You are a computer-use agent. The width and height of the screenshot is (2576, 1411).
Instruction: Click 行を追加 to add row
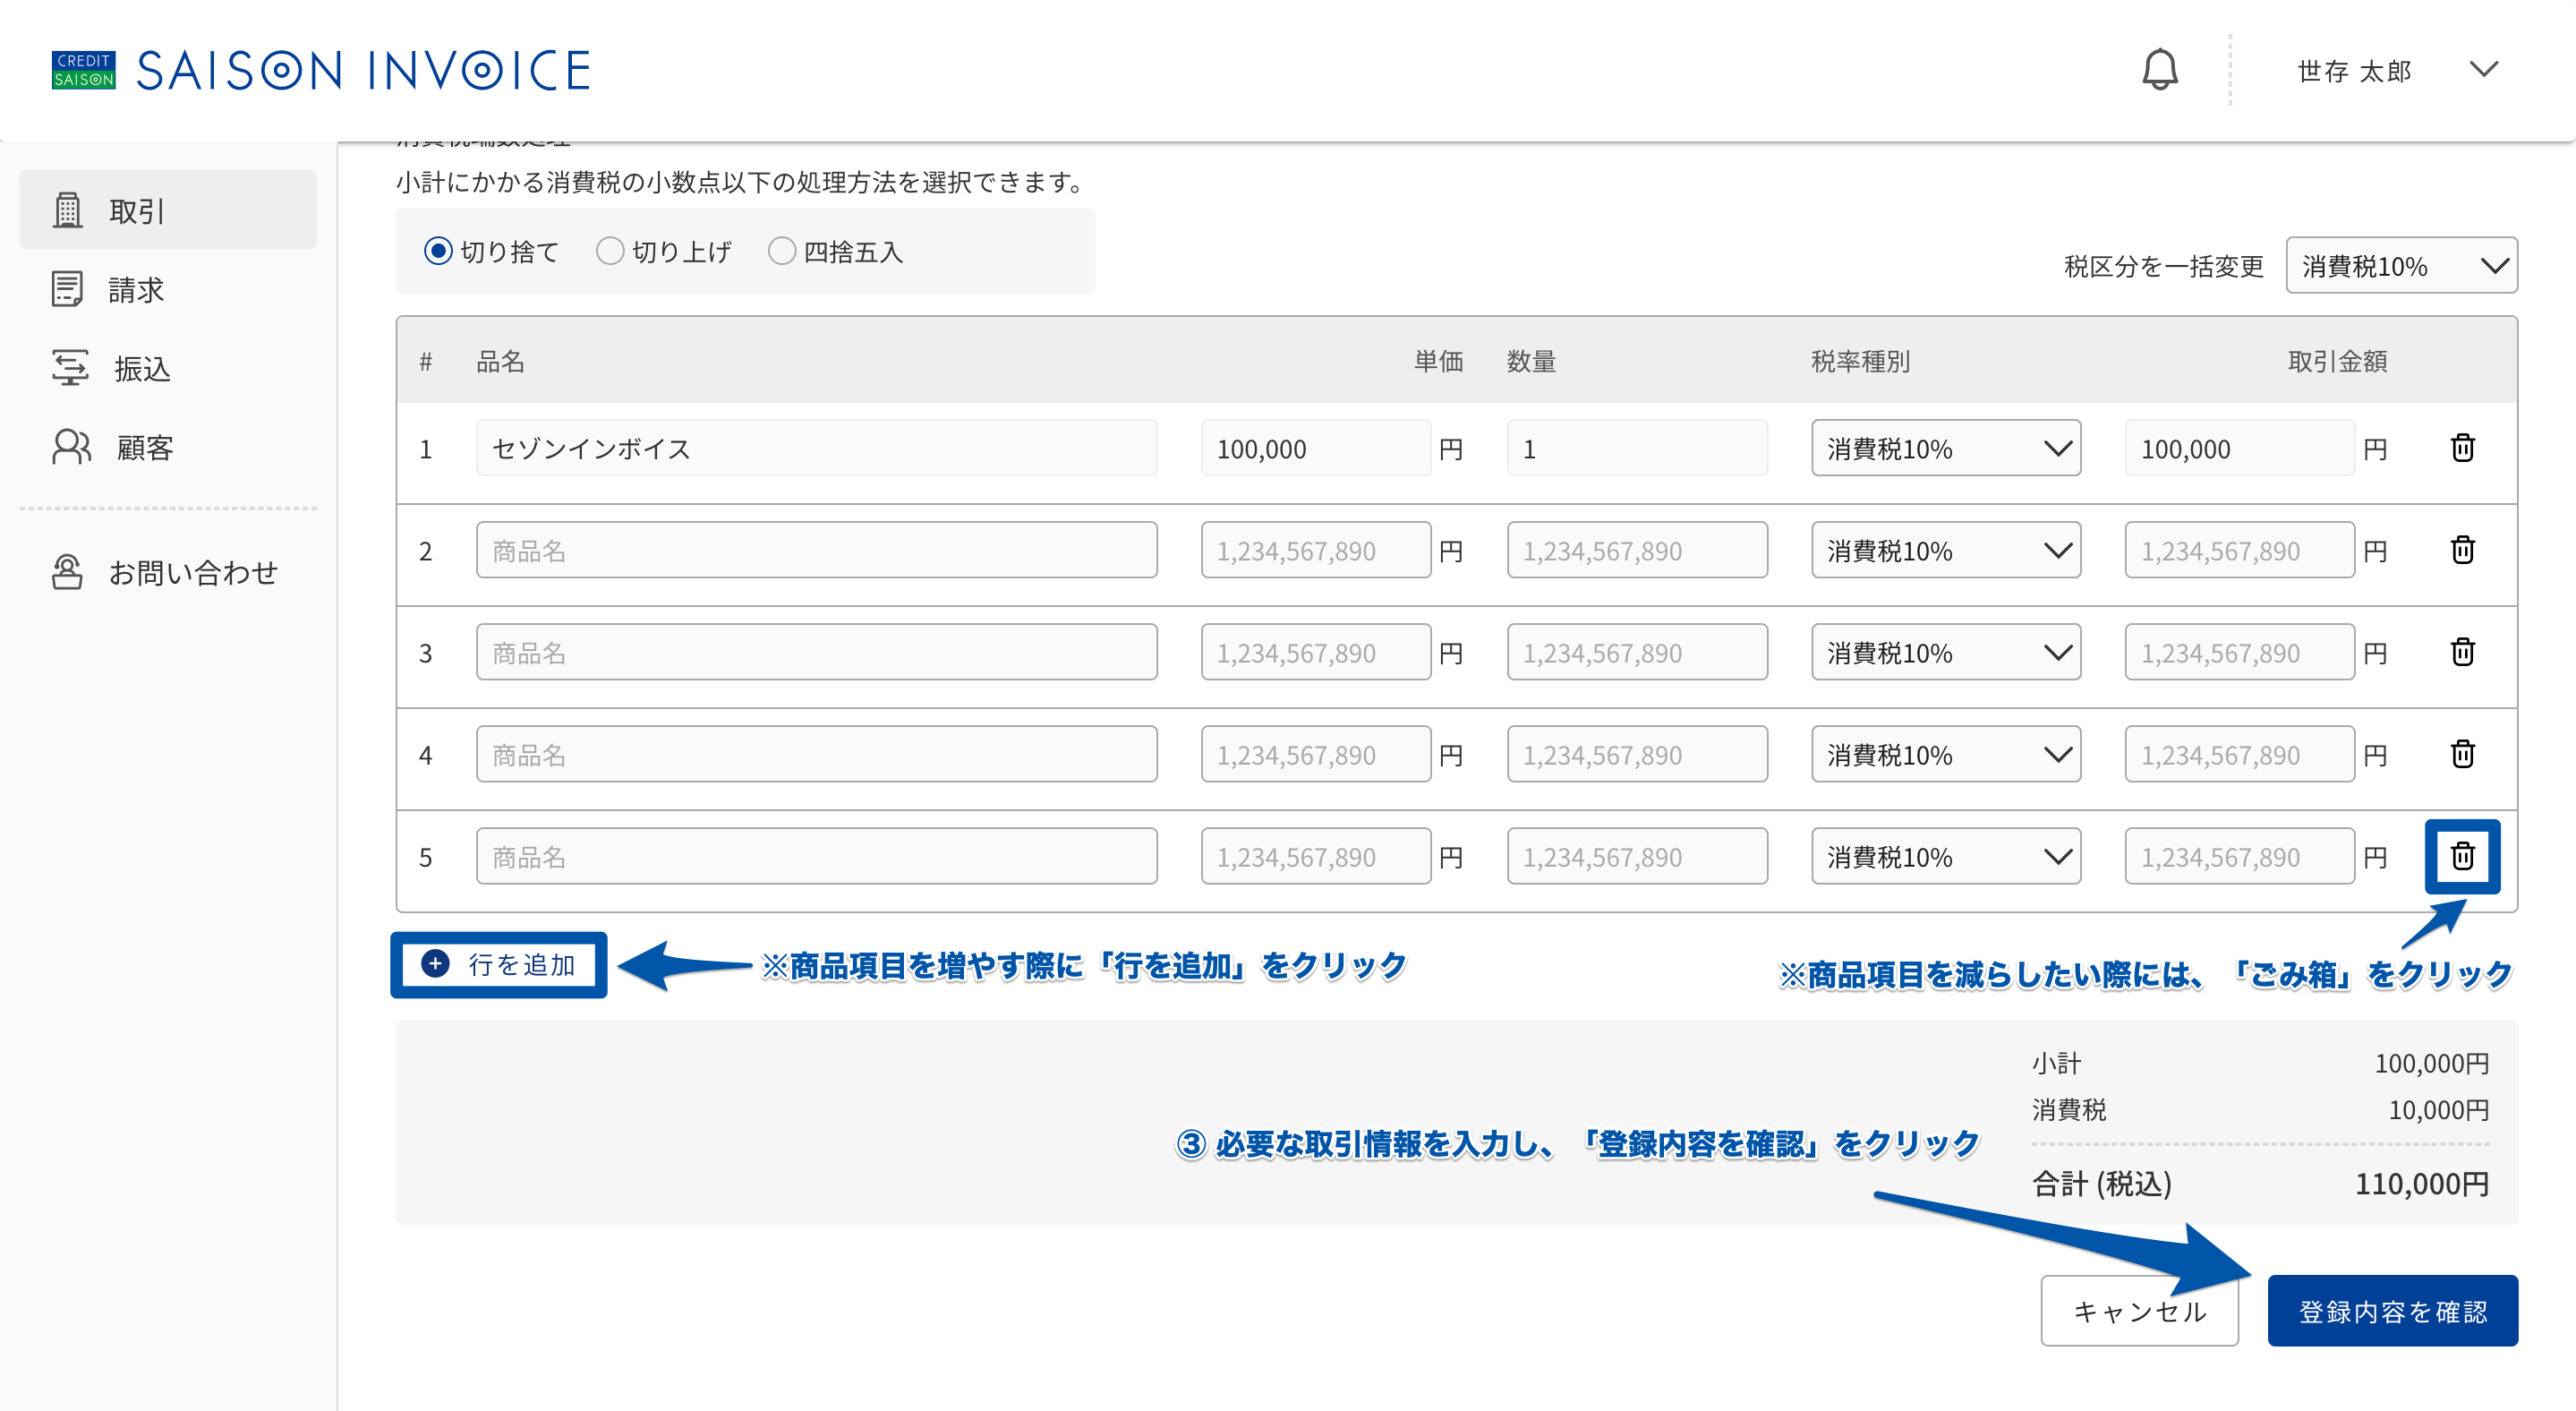499,965
